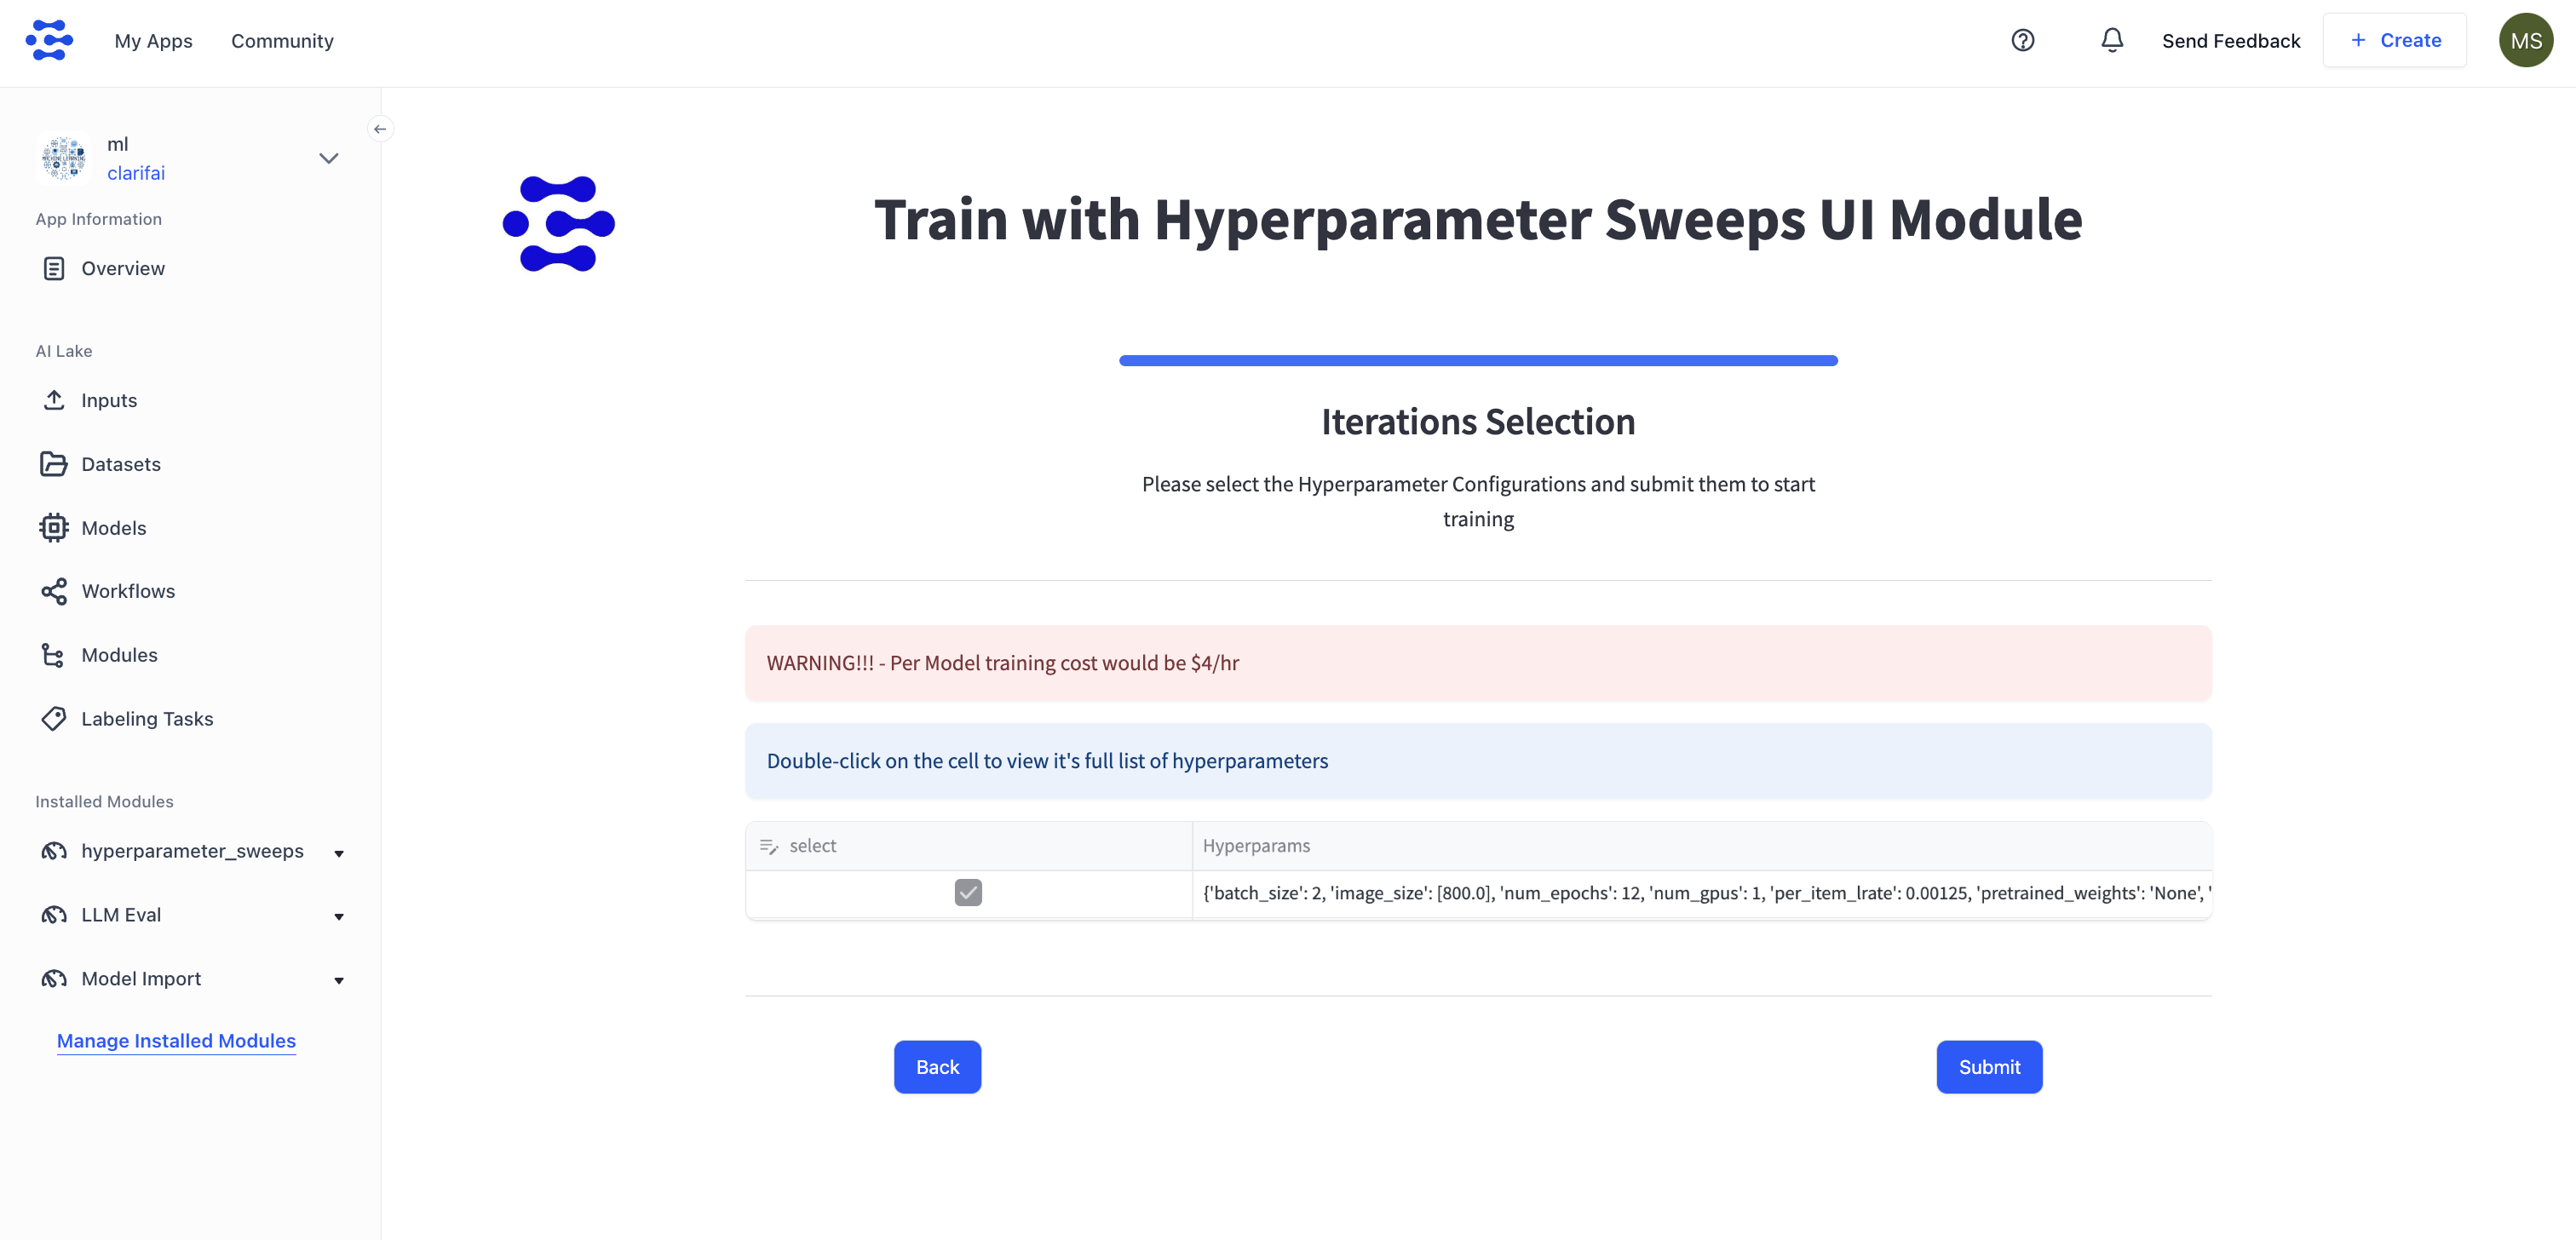Click Manage Installed Modules link
This screenshot has width=2576, height=1240.
click(176, 1041)
